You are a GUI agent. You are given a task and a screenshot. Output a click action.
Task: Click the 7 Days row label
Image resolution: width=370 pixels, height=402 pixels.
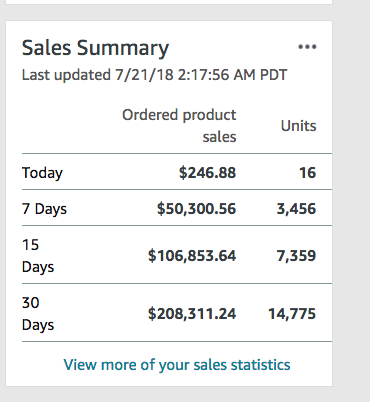44,209
